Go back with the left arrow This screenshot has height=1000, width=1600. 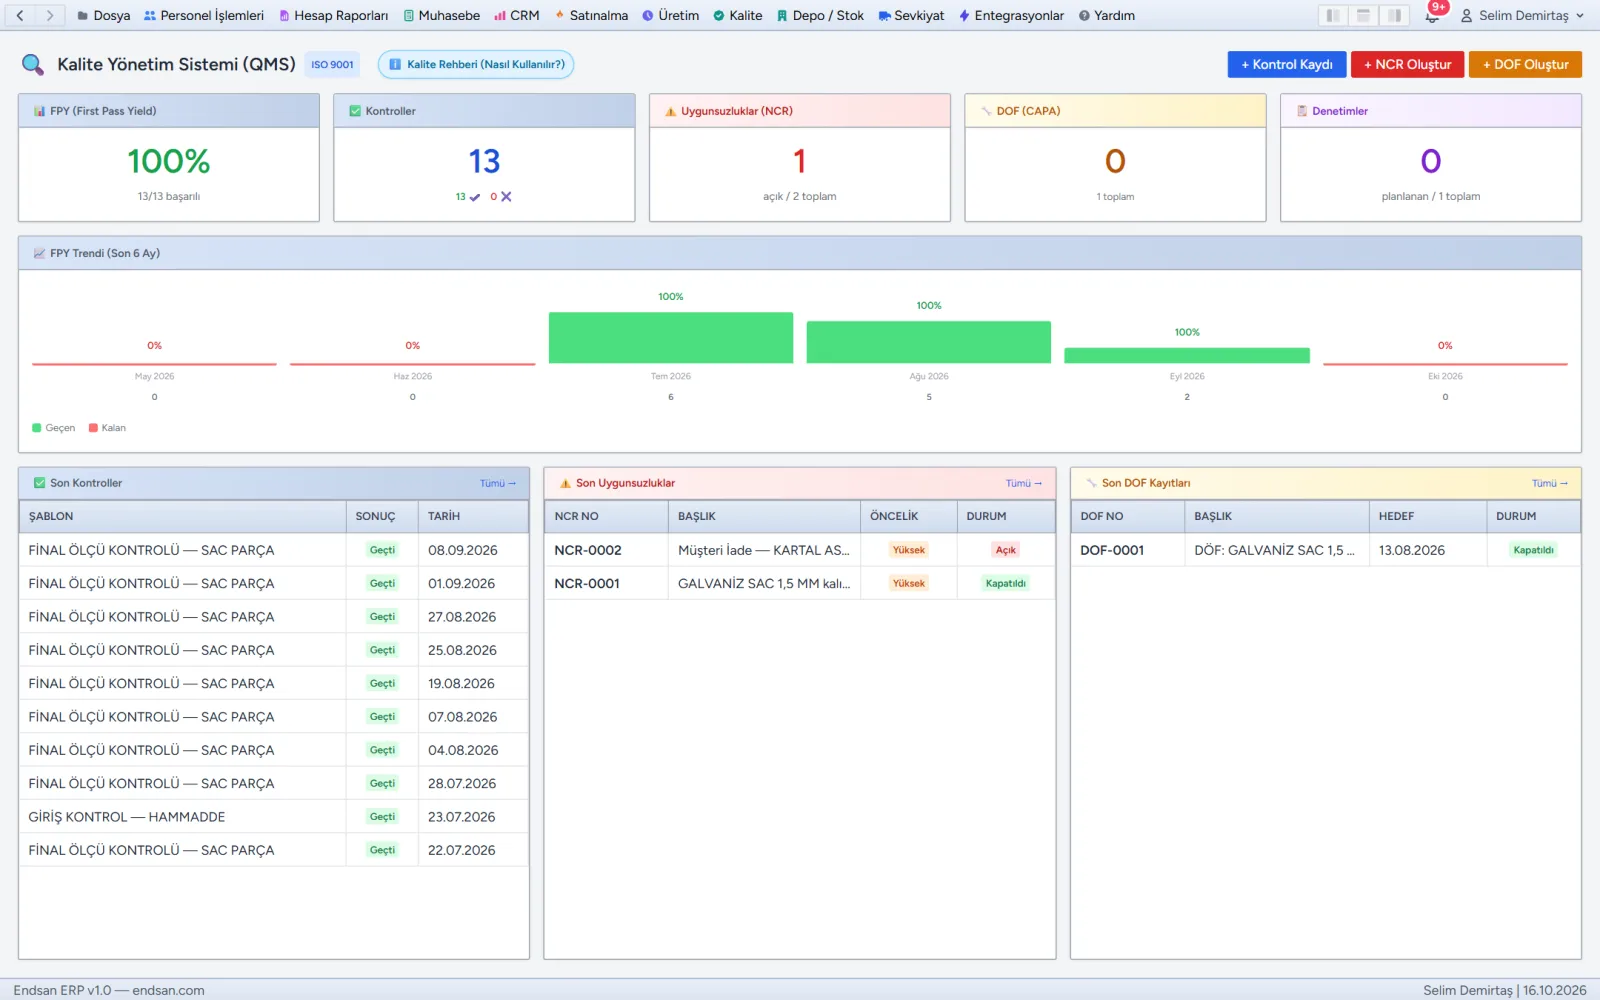tap(20, 15)
